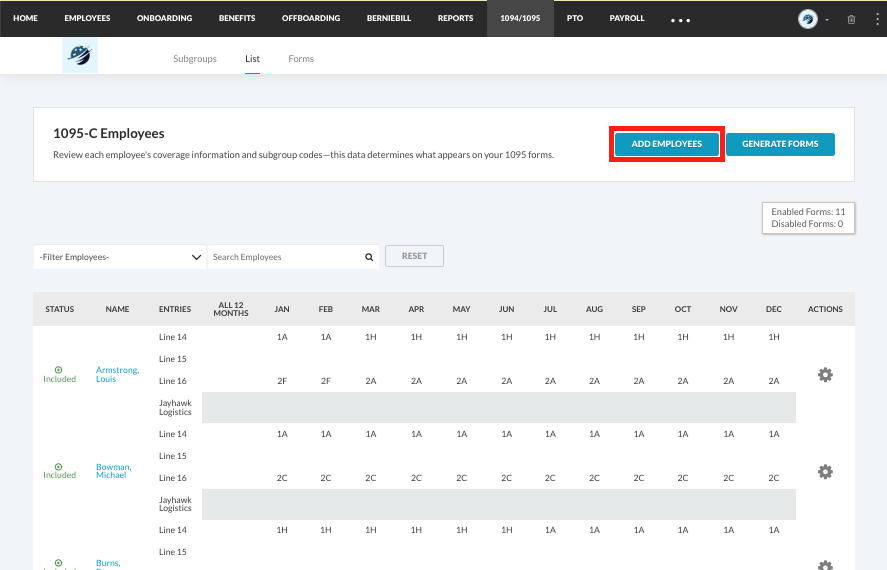Open Armstrong, Louis employee link
This screenshot has height=570, width=887.
click(x=117, y=375)
